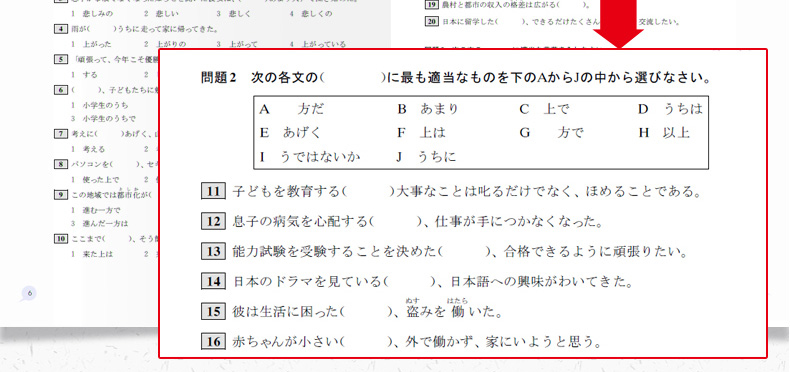Screen dimensions: 790x372
Task: Click the question number box 8 on background page
Action: (x=60, y=164)
